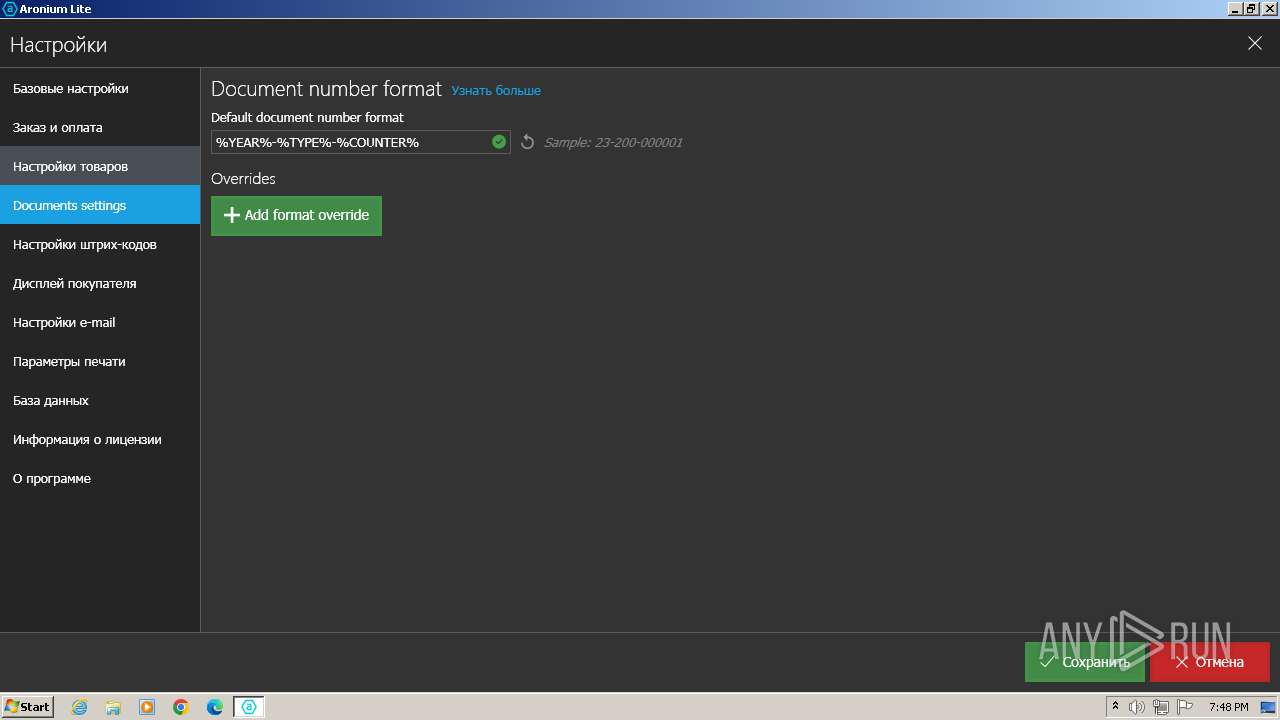Screen dimensions: 1280x720
Task: Click the Show desktop tray button
Action: [x=1269, y=707]
